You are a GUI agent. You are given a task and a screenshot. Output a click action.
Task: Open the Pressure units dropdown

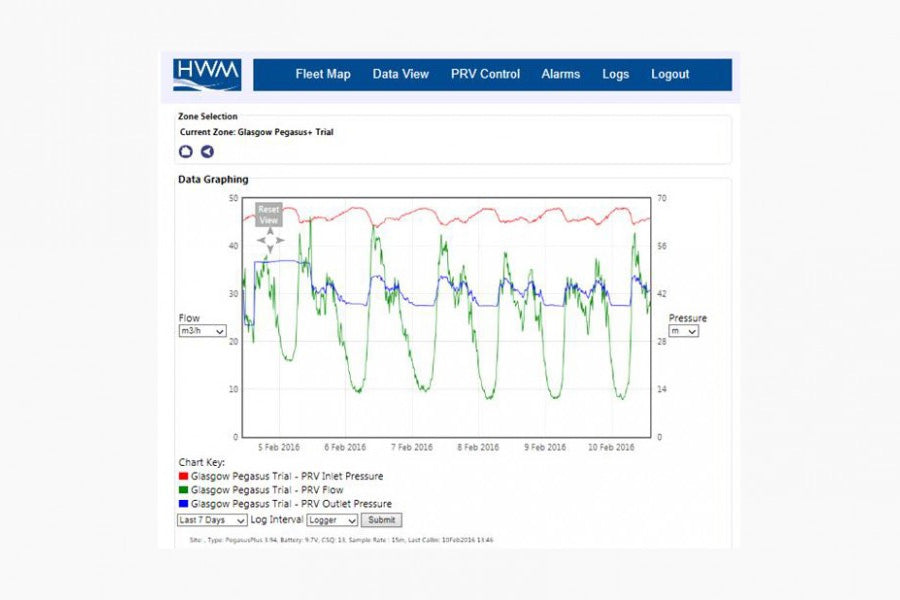tap(683, 331)
